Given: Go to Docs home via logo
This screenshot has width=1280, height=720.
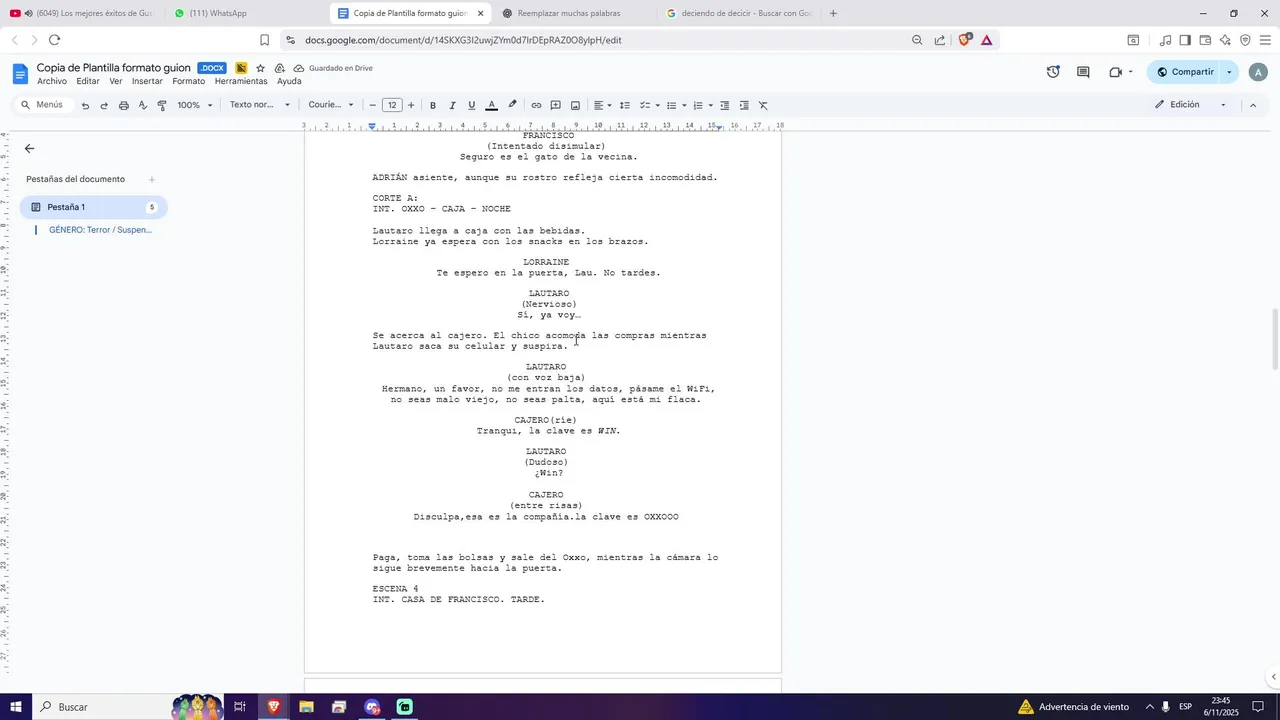Looking at the screenshot, I should pos(20,73).
